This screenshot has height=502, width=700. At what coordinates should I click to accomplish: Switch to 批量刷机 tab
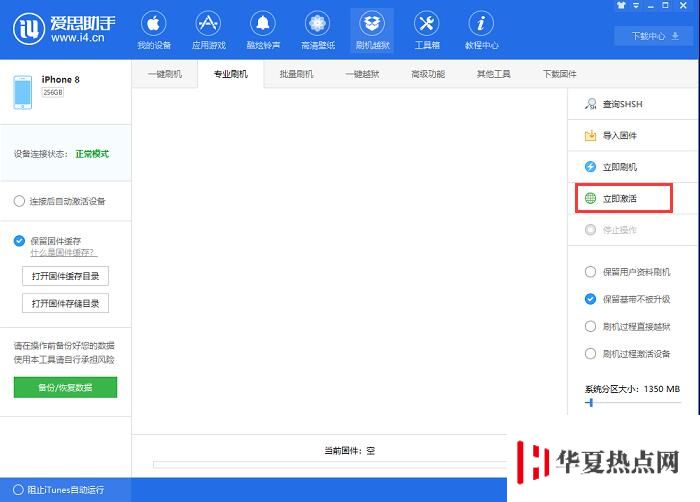click(x=296, y=74)
